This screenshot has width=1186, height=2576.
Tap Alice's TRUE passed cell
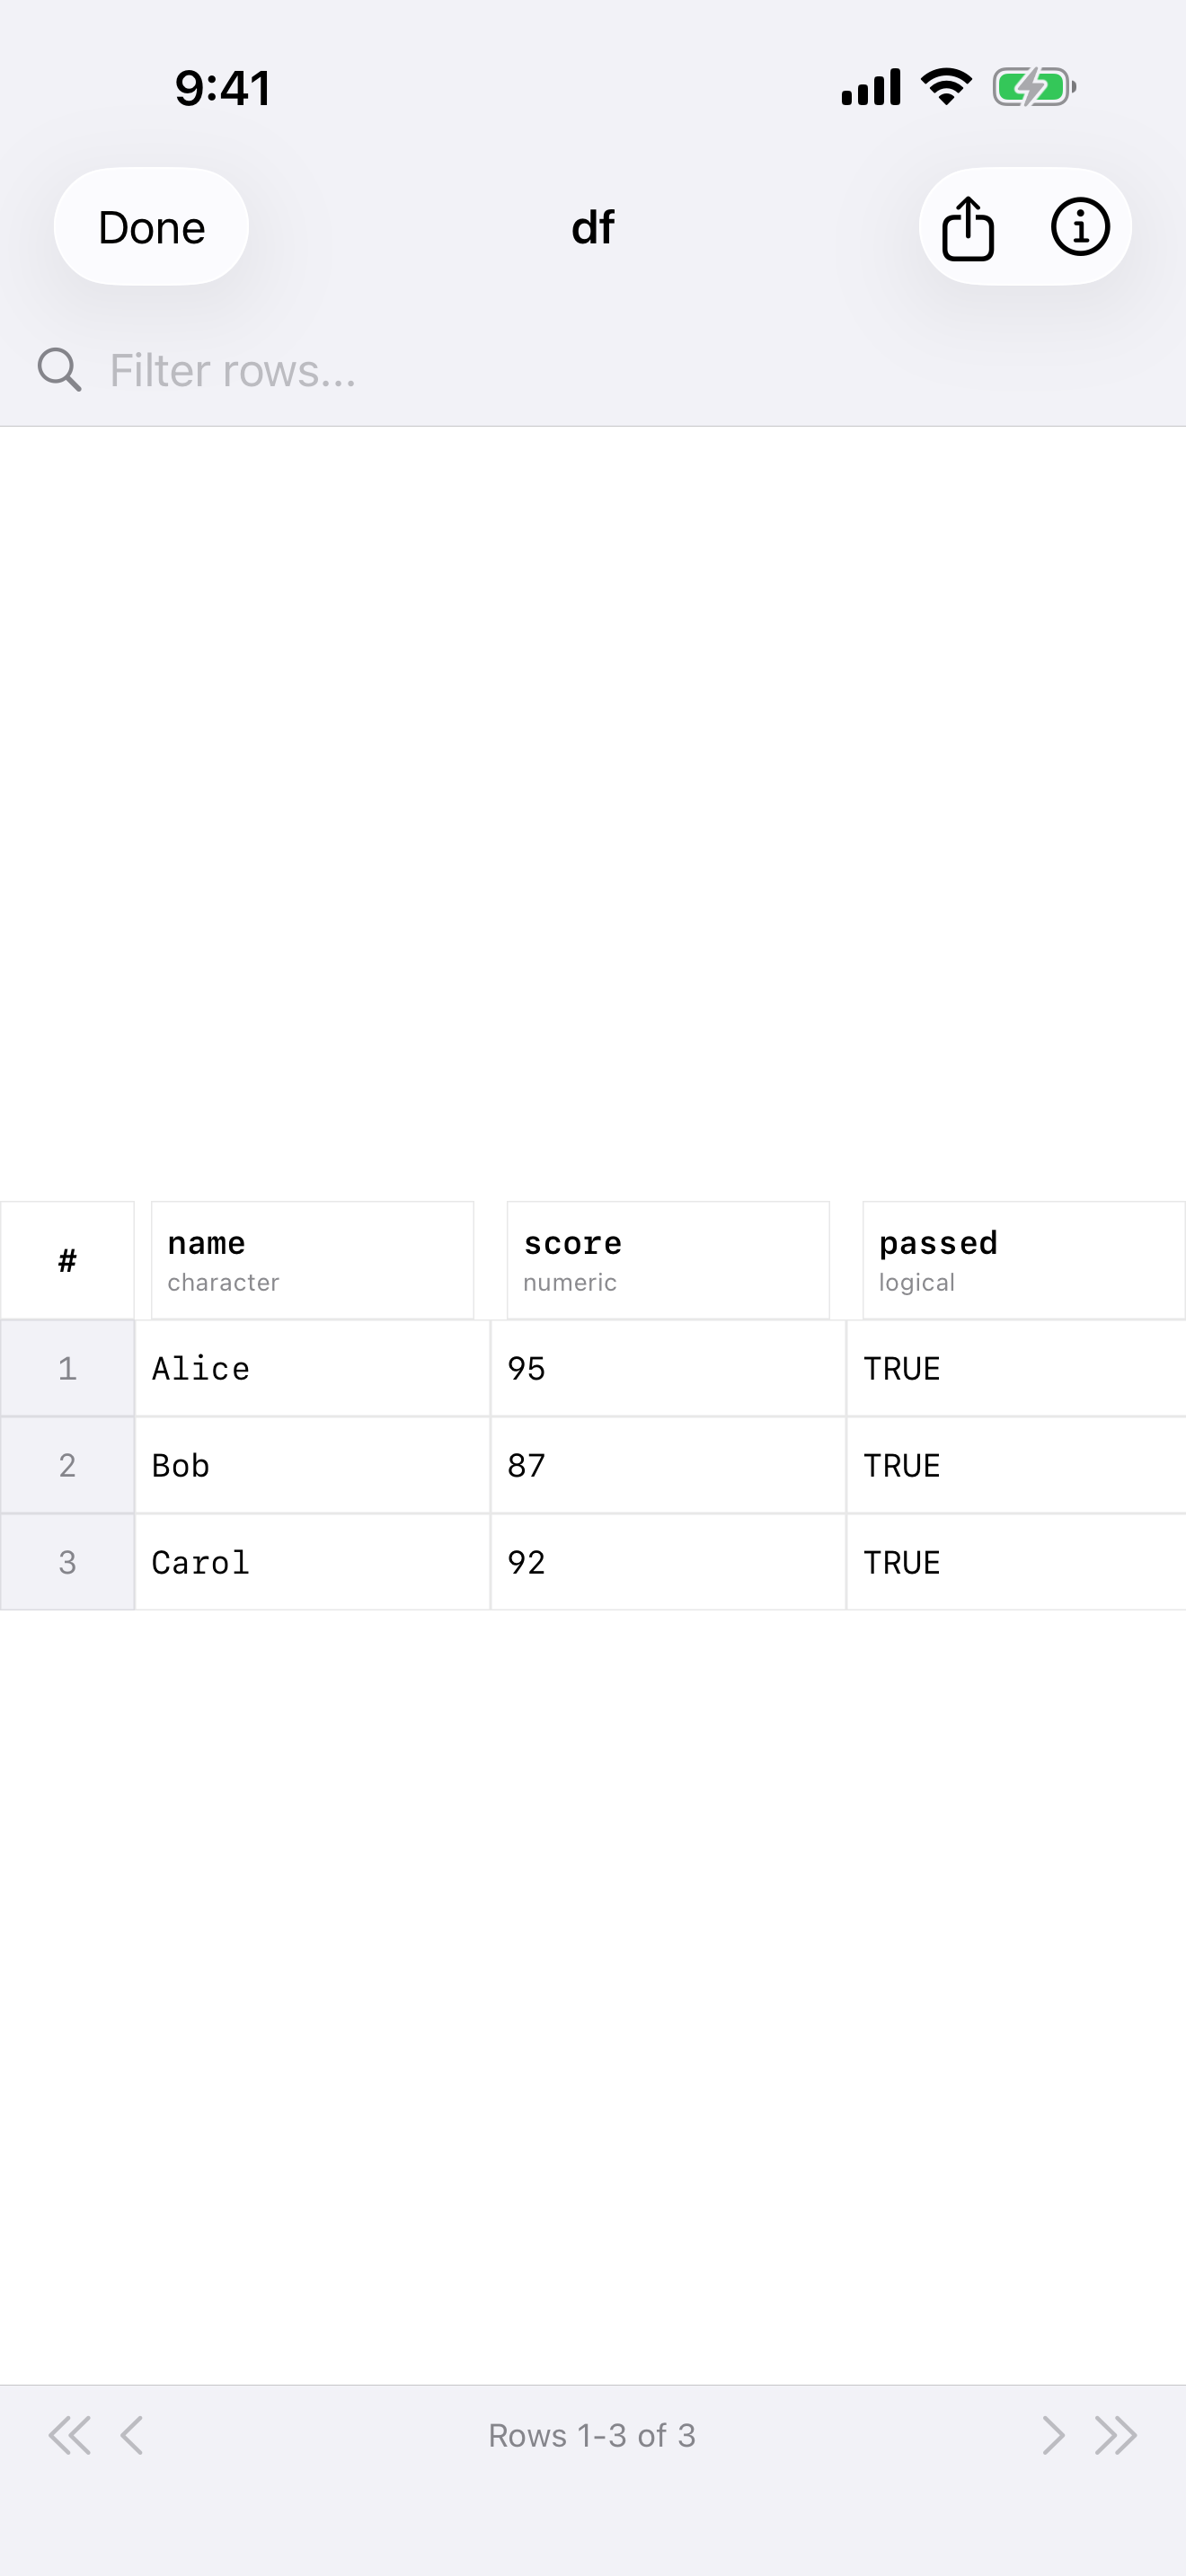pos(1015,1368)
